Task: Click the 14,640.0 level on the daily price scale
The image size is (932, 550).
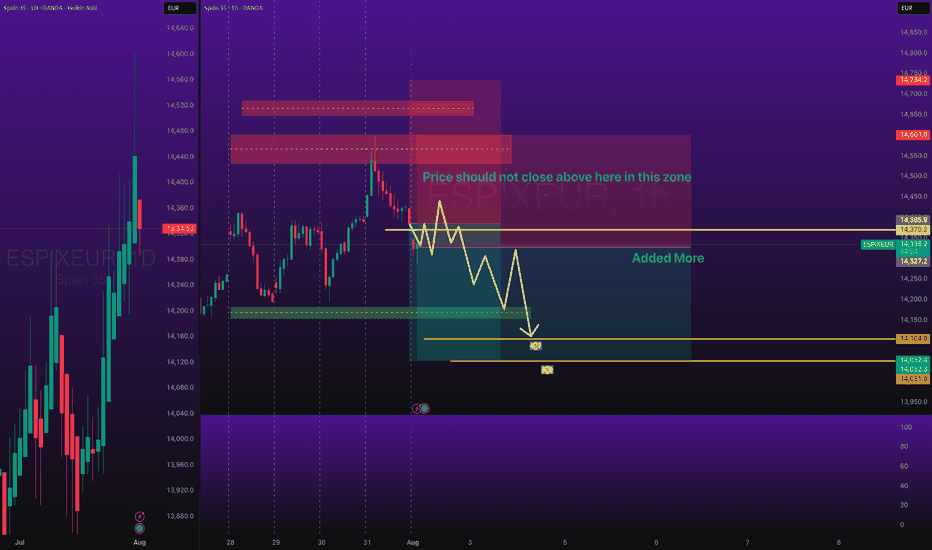Action: (x=180, y=28)
